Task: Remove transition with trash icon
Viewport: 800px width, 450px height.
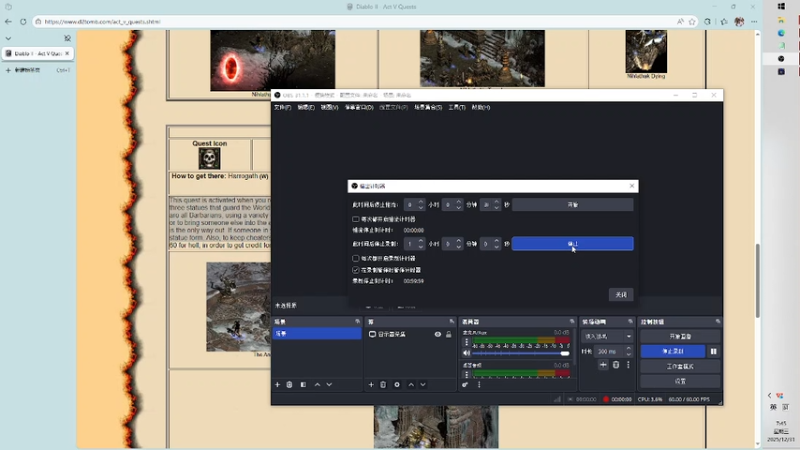Action: (616, 365)
